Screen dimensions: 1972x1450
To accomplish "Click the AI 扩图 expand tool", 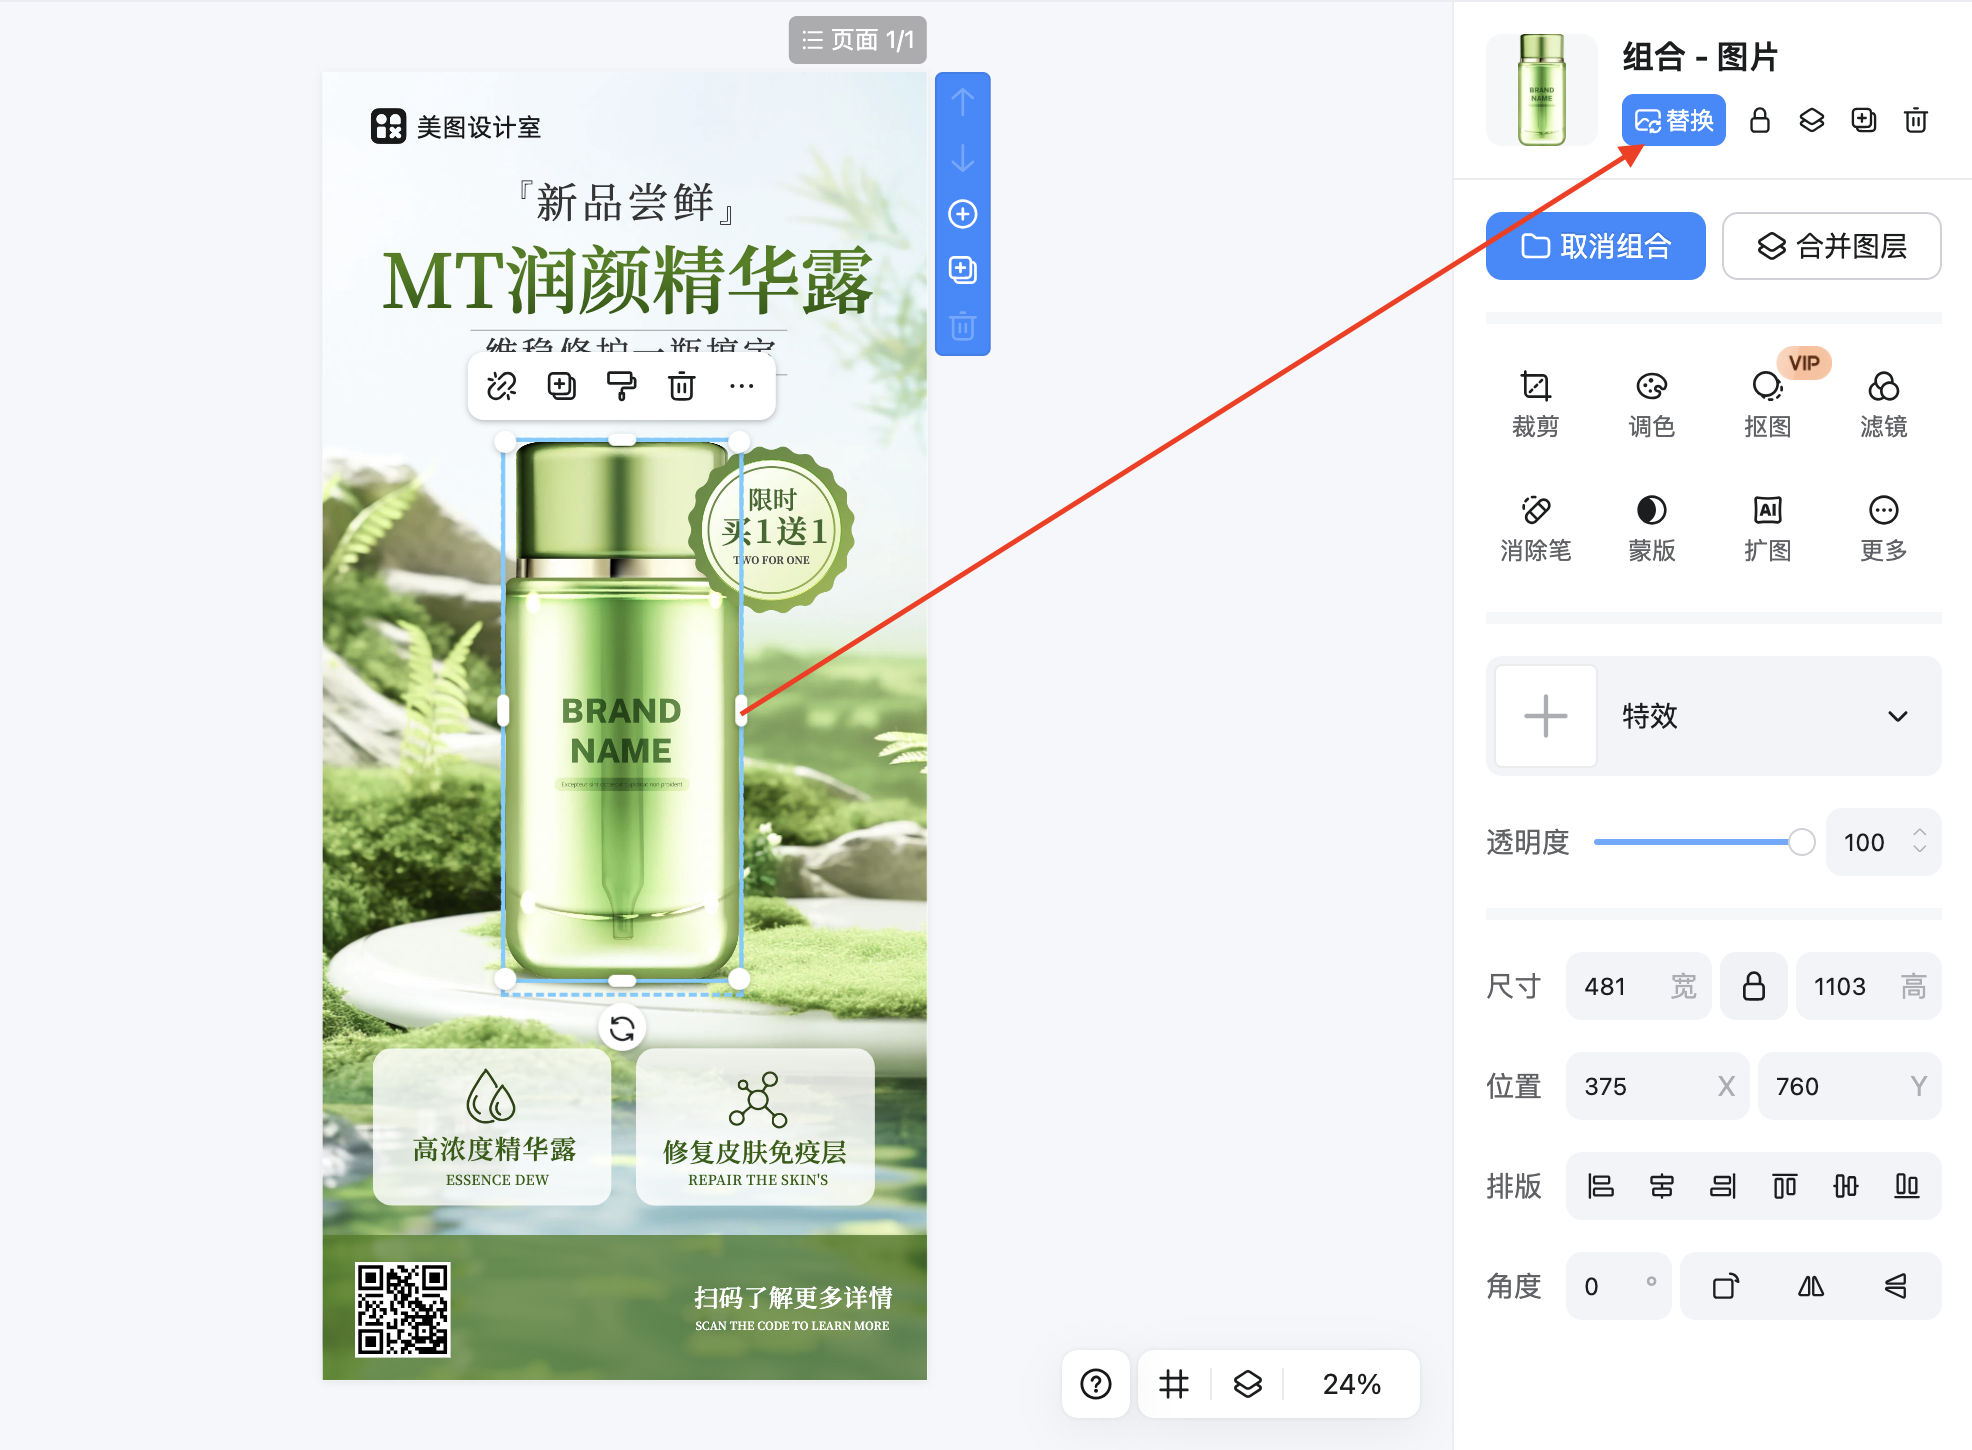I will click(x=1767, y=527).
